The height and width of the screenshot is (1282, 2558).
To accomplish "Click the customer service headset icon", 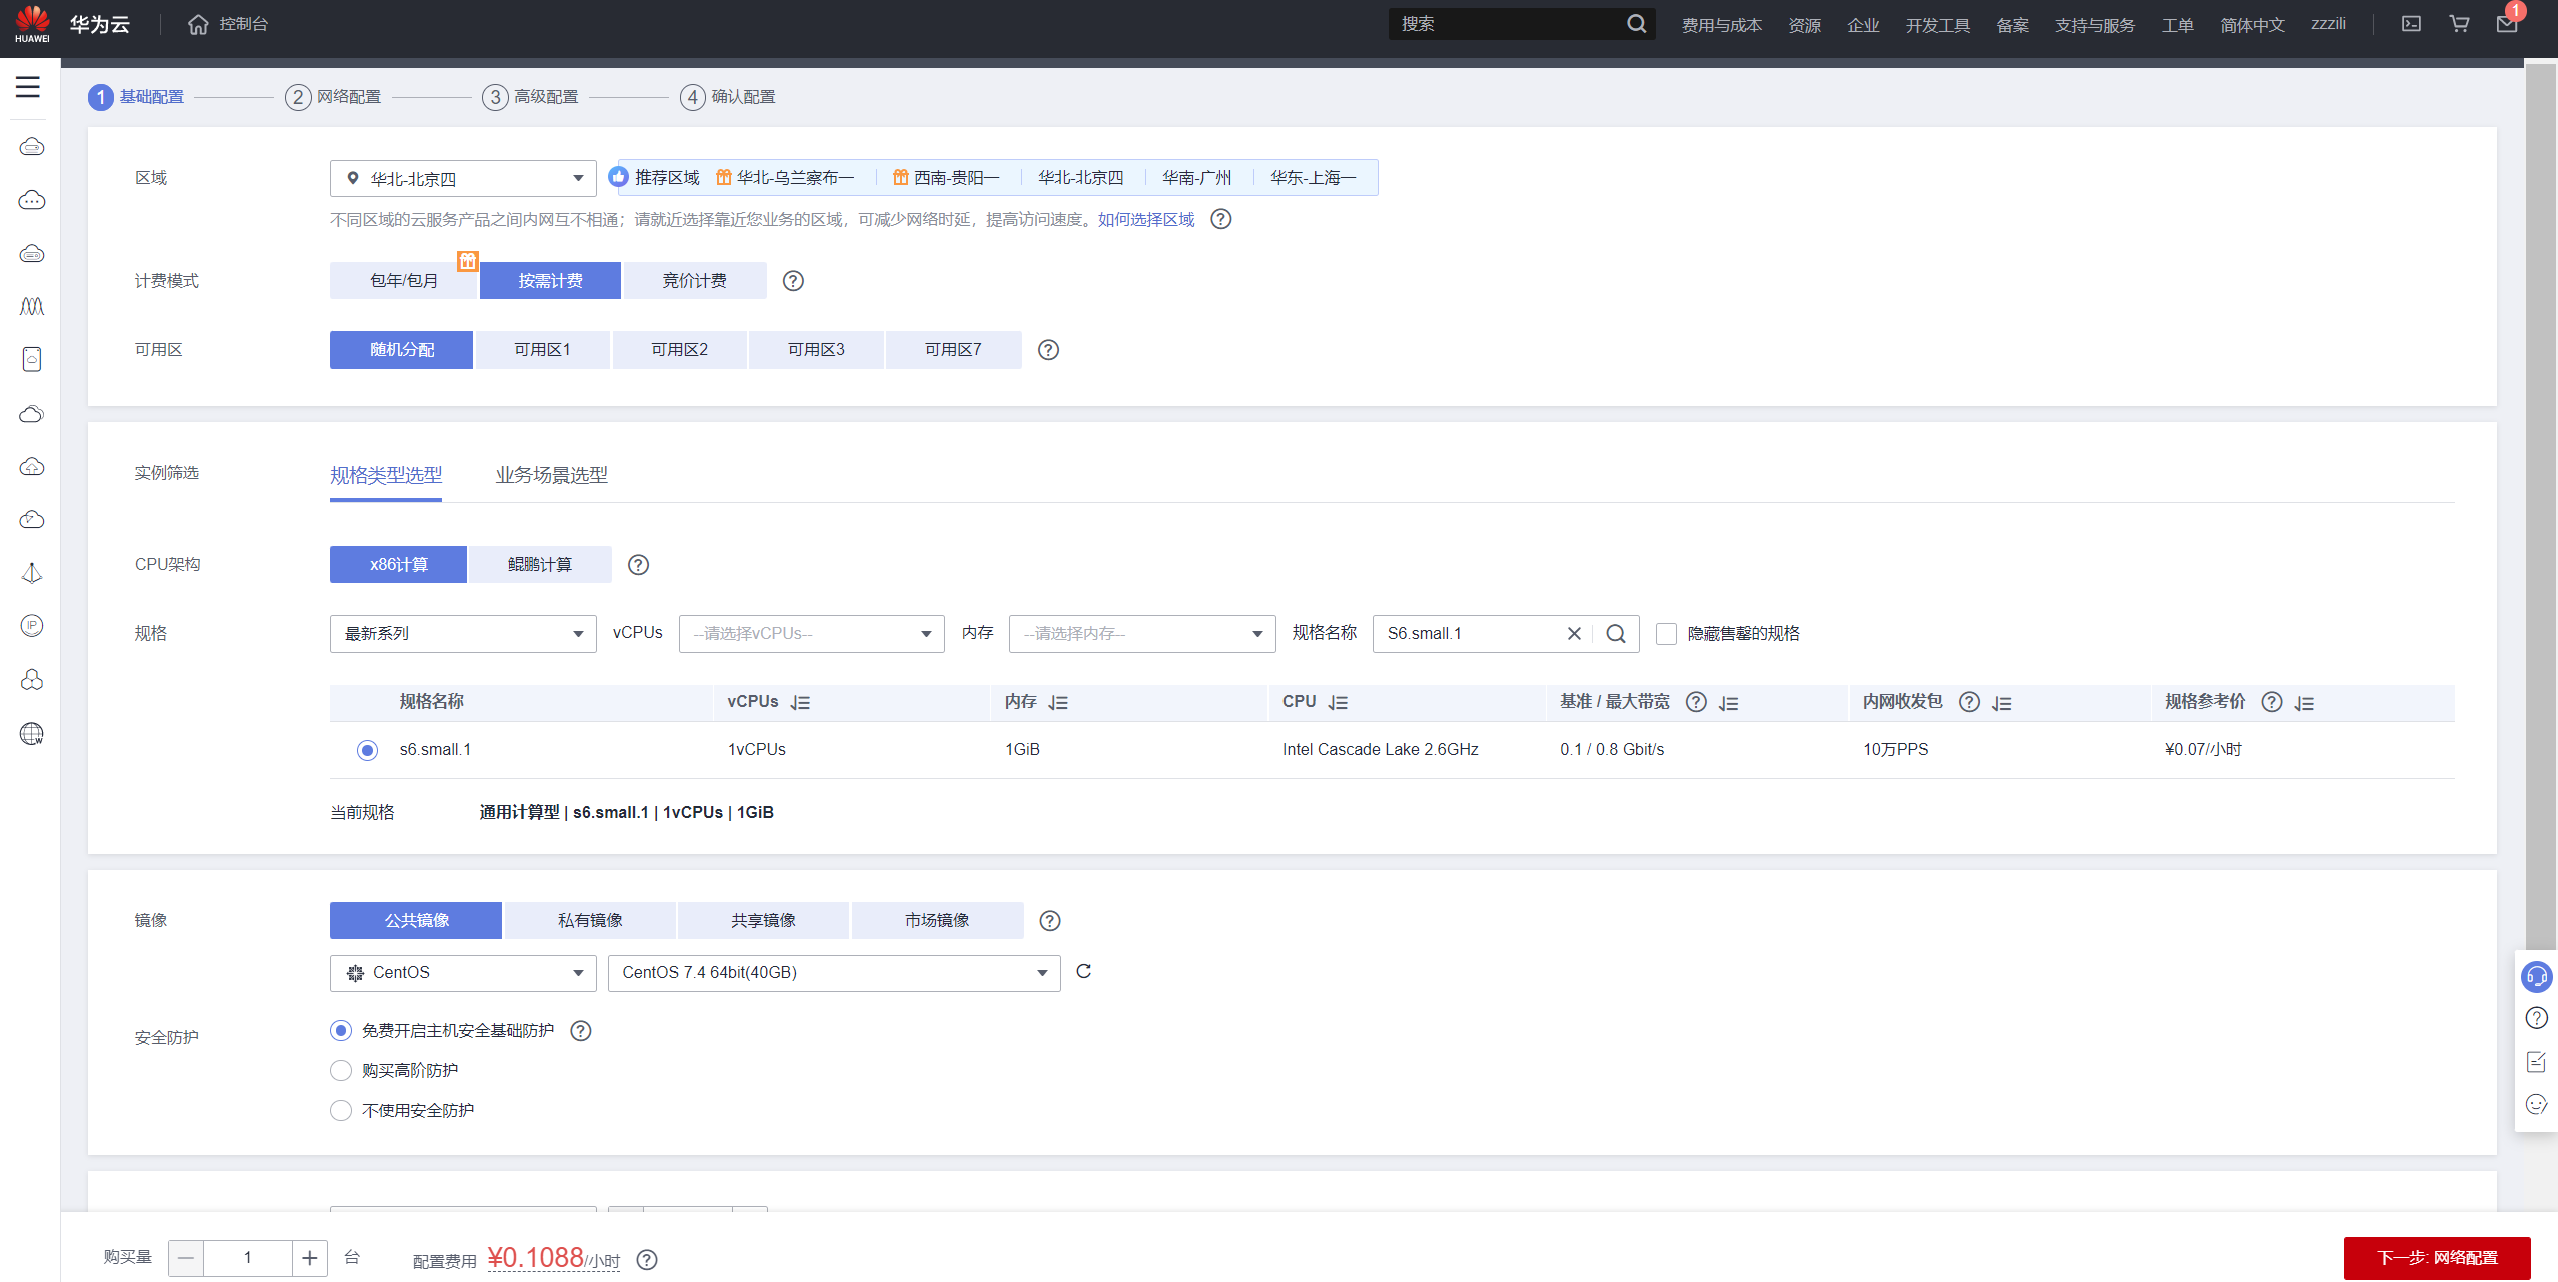I will point(2536,976).
